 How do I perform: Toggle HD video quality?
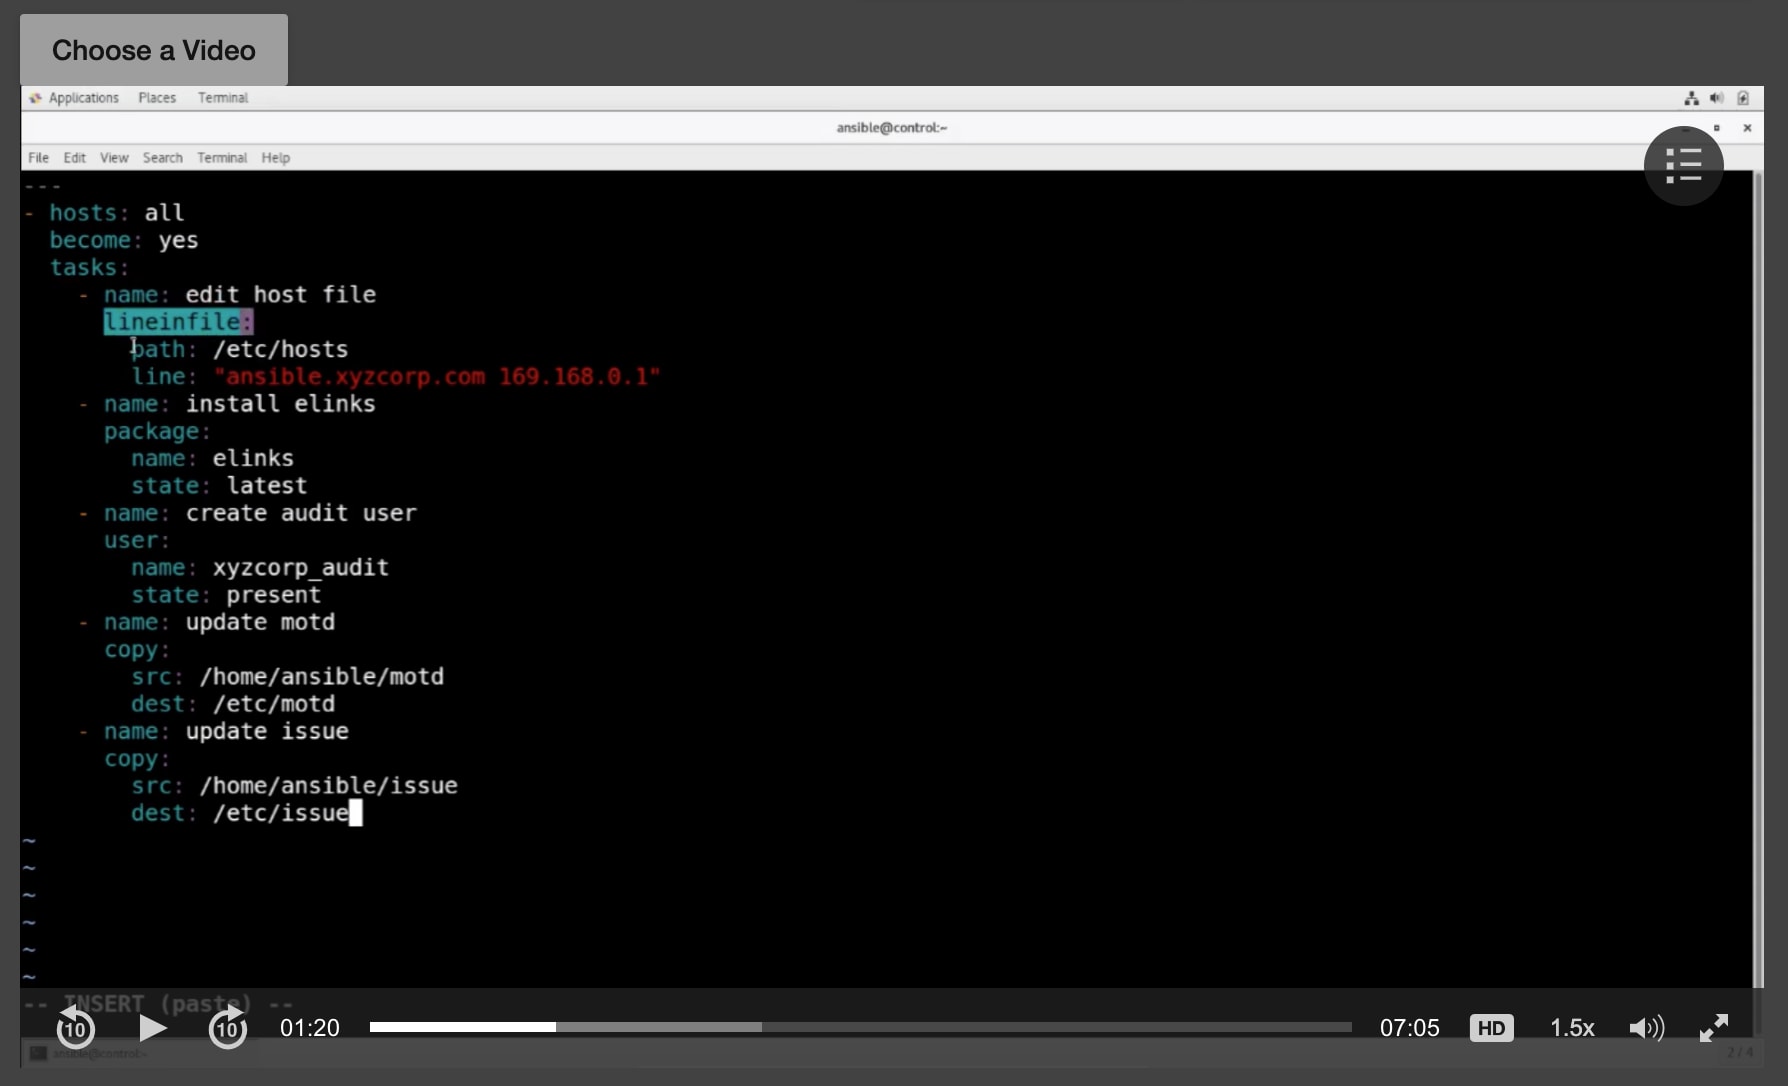point(1491,1028)
